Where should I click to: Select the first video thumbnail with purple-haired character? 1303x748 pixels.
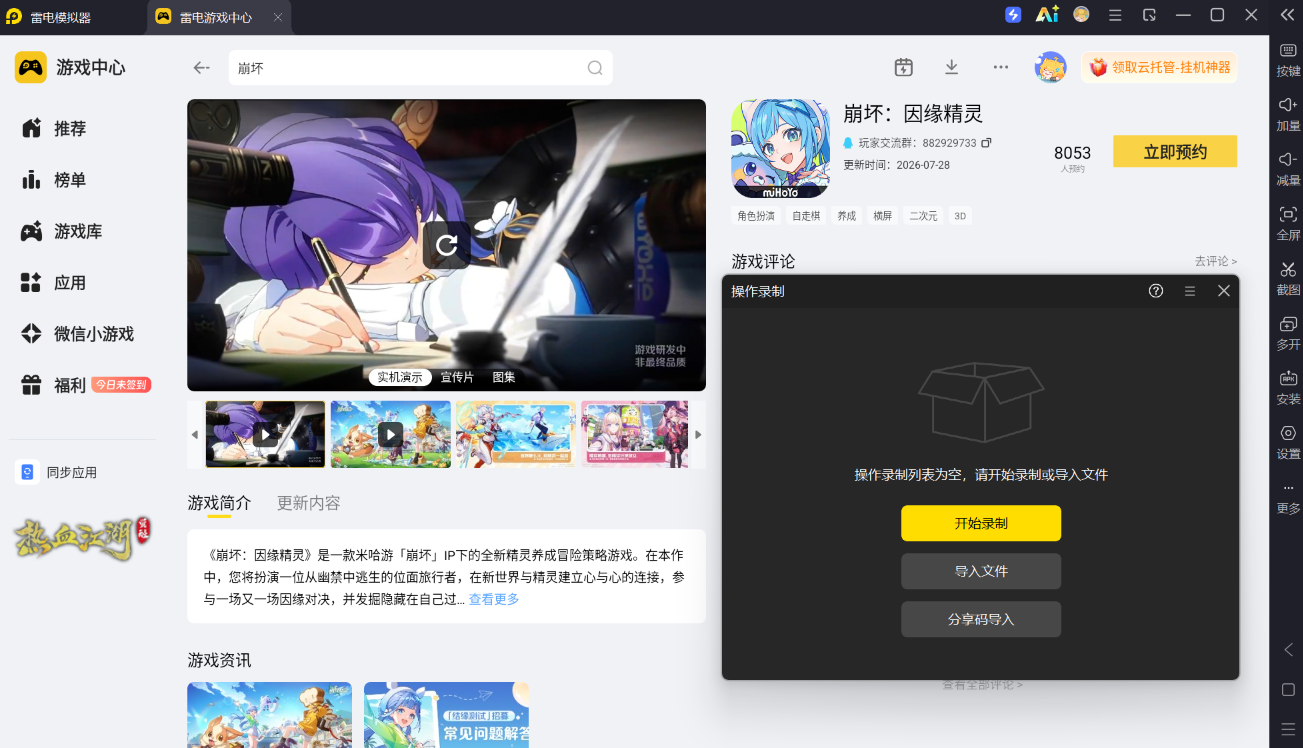click(x=265, y=434)
